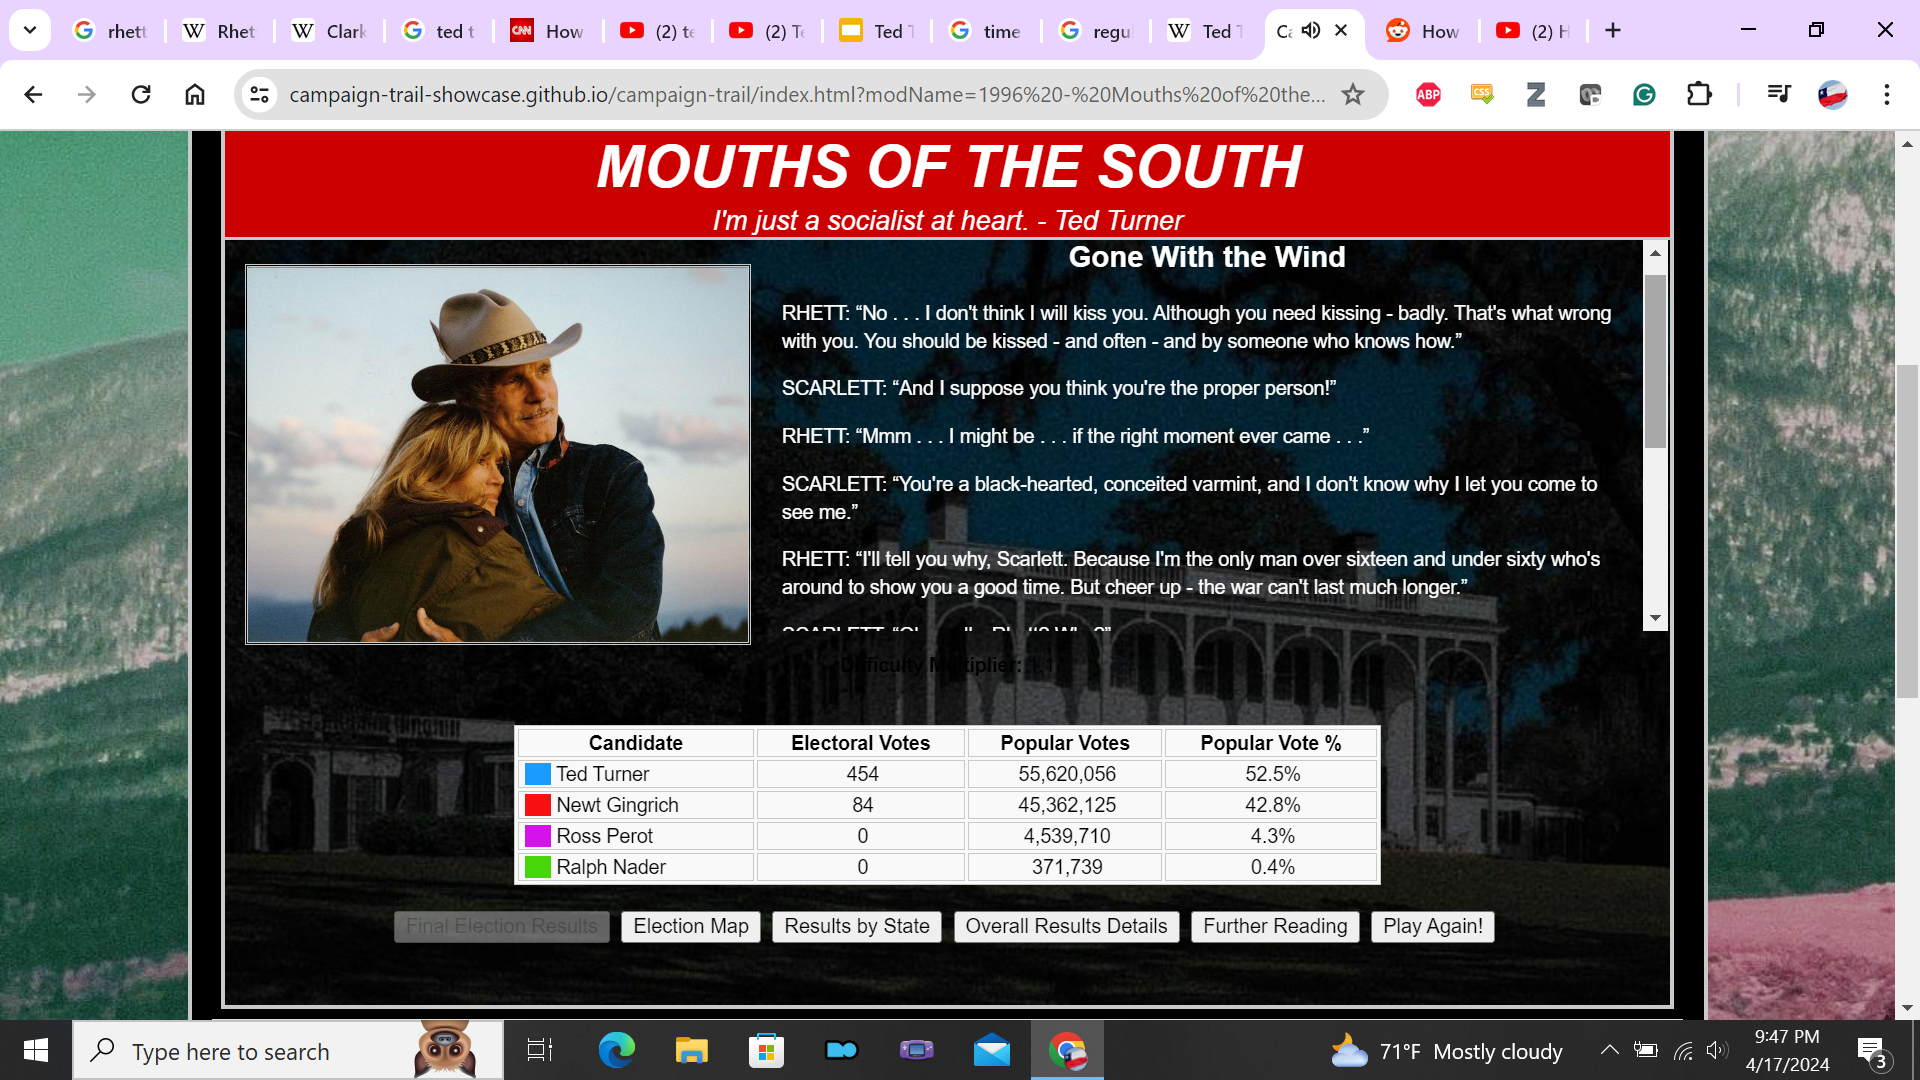Screen dimensions: 1920x1080
Task: Switch to the CNN 'How' tab
Action: 548,31
